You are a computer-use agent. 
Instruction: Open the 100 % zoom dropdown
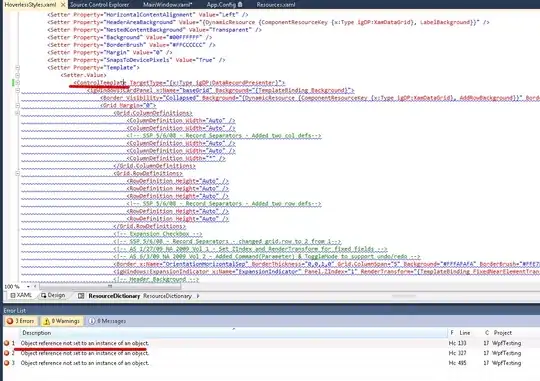[x=28, y=287]
